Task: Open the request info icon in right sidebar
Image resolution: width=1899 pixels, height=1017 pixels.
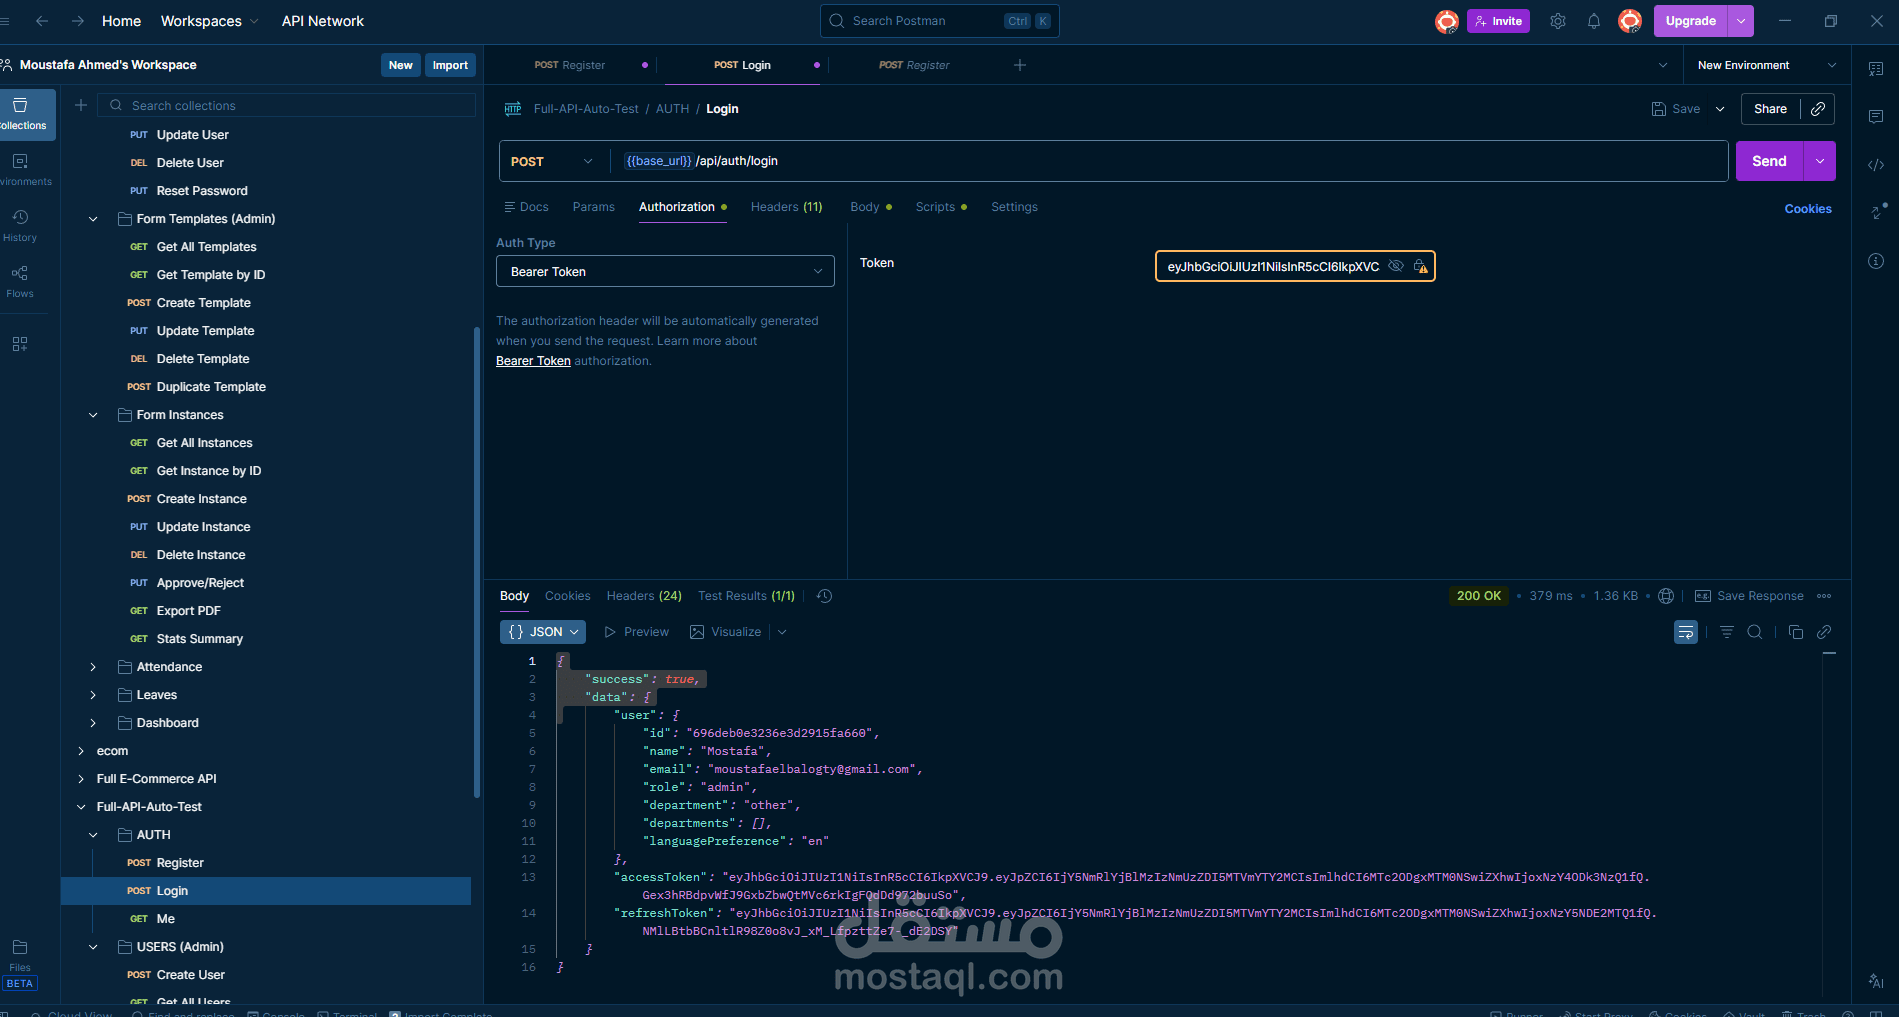Action: click(x=1876, y=261)
